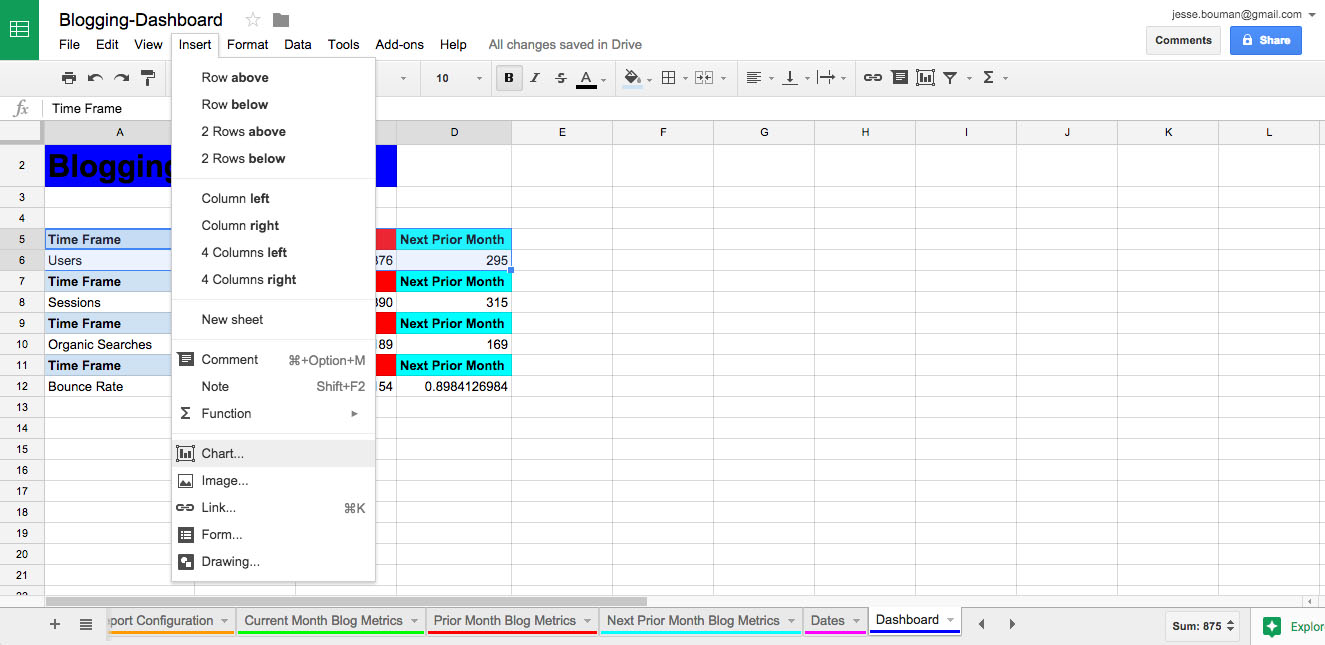The image size is (1325, 645).
Task: Click the insert chart toolbar icon
Action: (925, 78)
